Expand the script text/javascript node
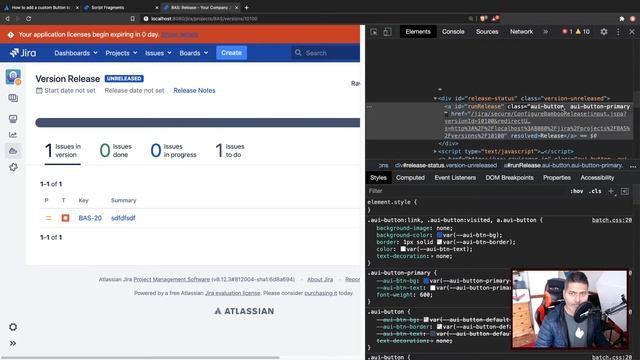Viewport: 640px width, 360px height. [435, 151]
